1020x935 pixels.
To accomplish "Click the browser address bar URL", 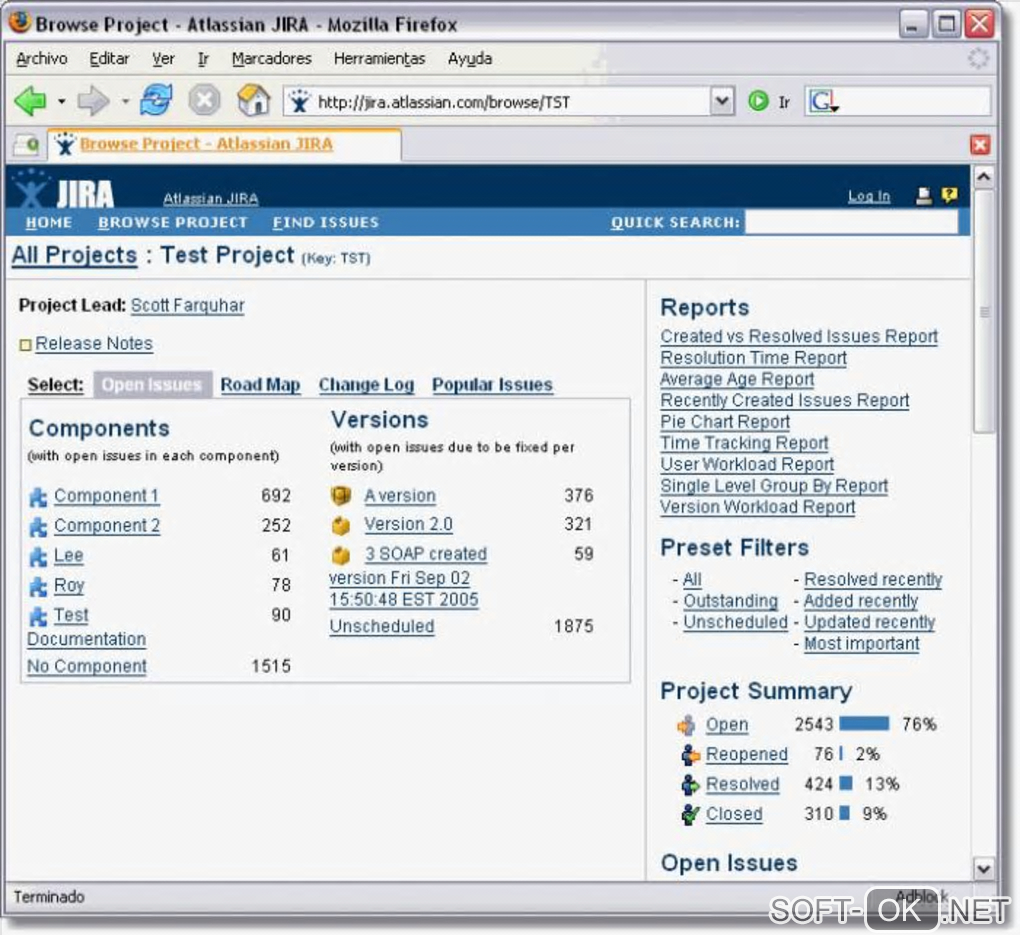I will pyautogui.click(x=444, y=102).
